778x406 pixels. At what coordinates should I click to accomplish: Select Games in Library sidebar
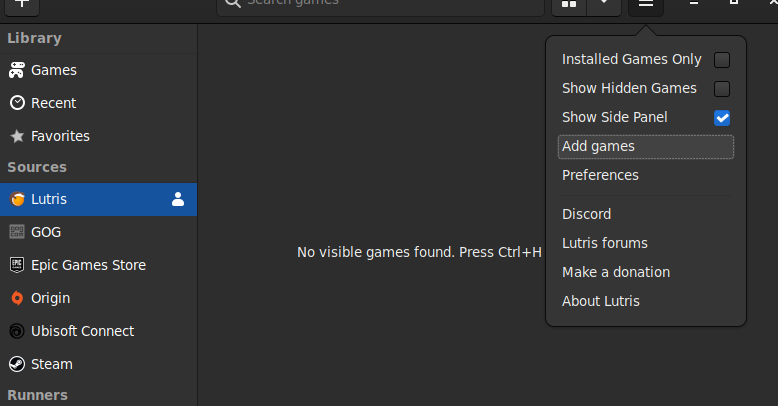[x=98, y=70]
